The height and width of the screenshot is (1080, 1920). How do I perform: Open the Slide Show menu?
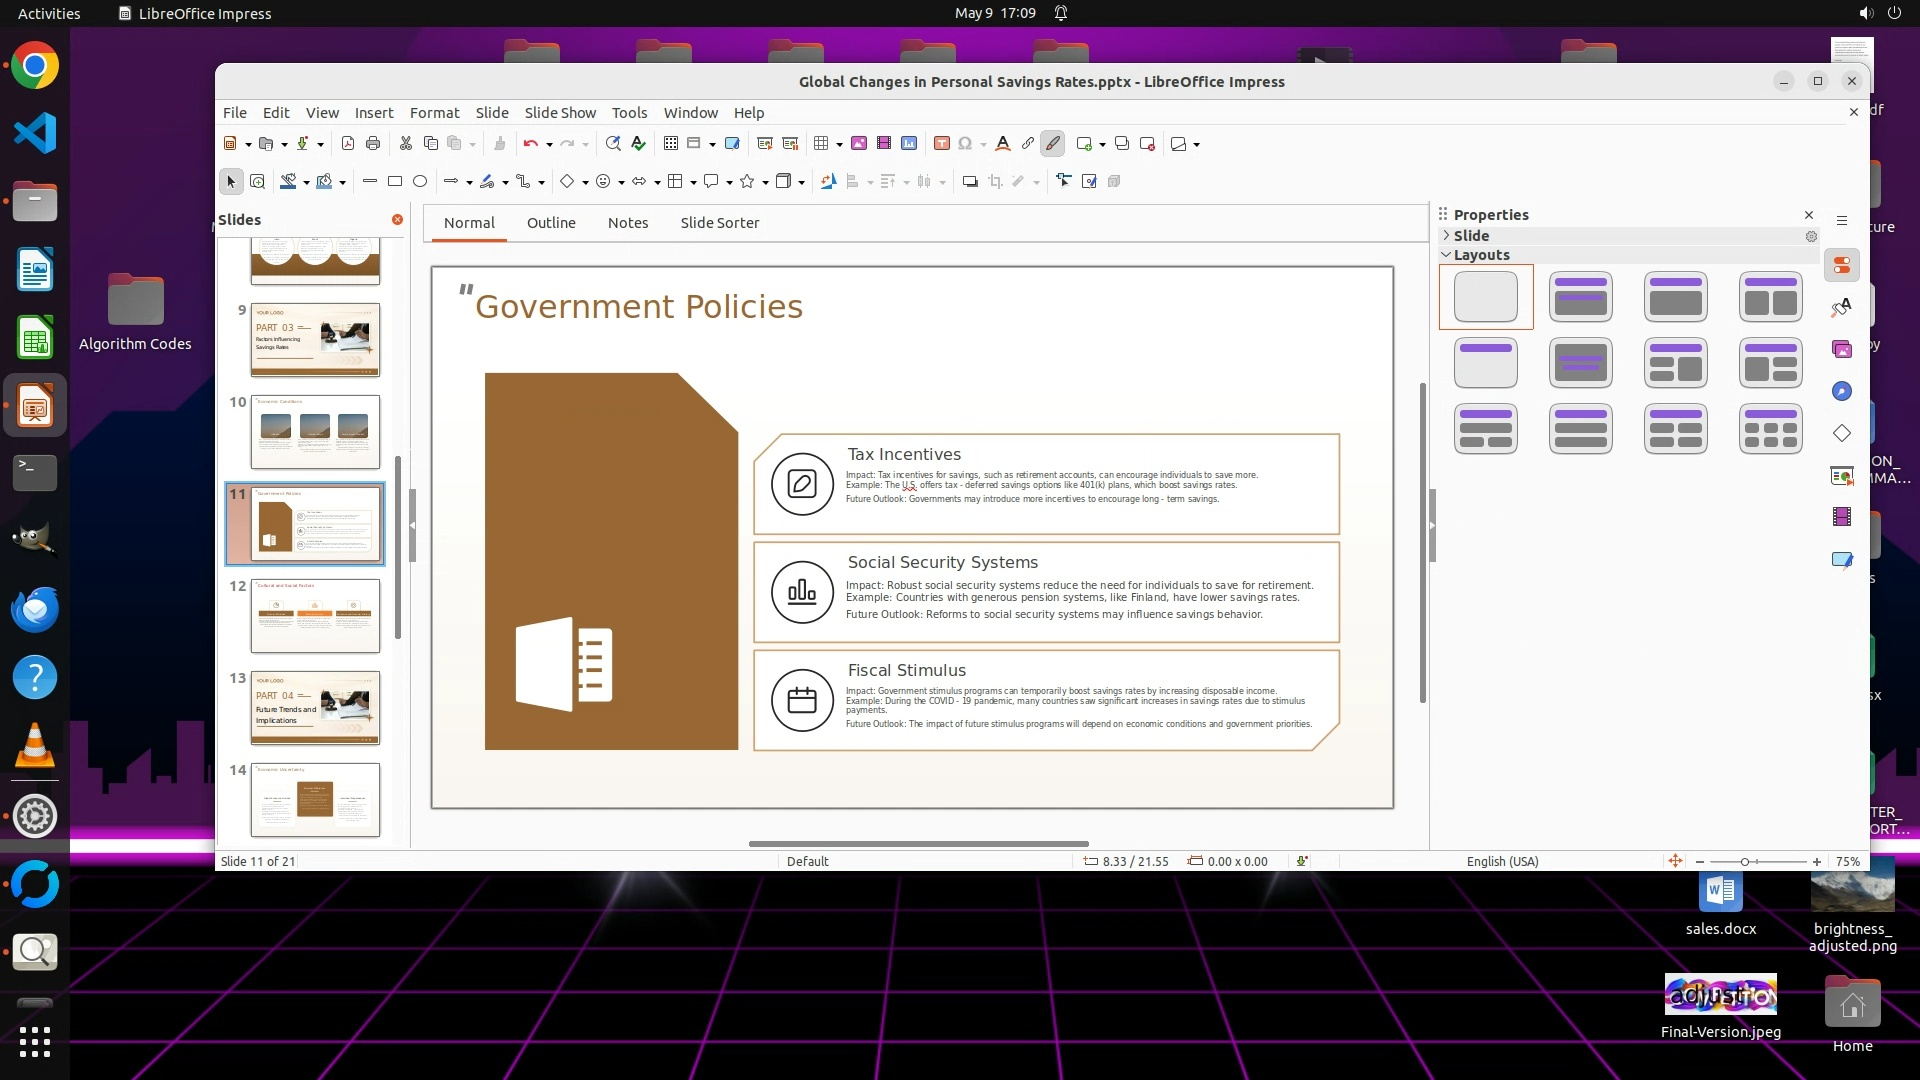click(x=559, y=113)
